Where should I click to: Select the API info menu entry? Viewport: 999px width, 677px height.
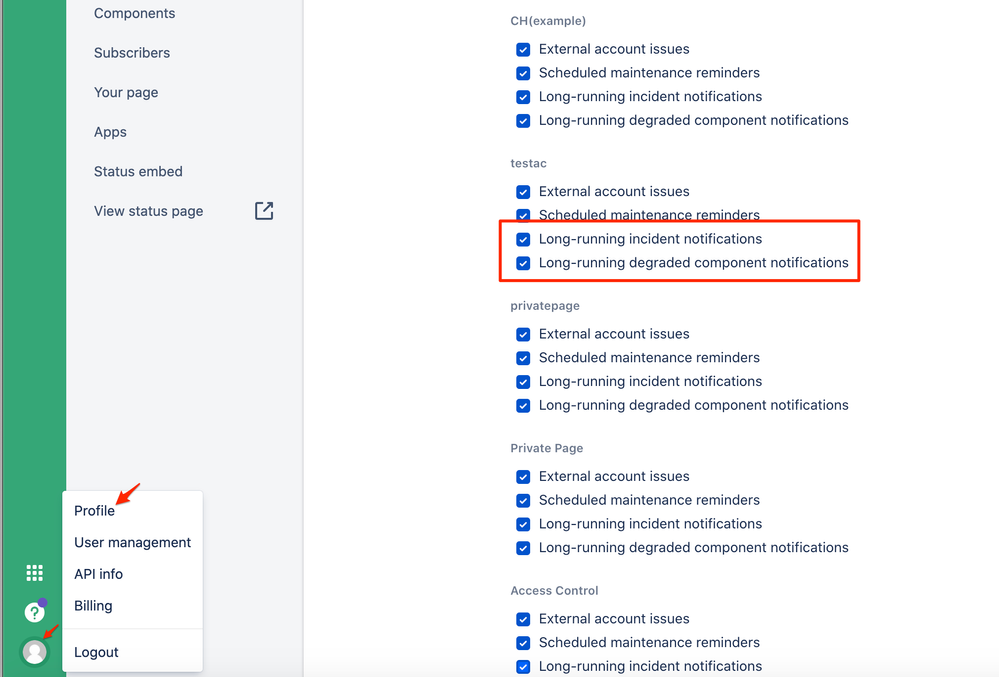[x=98, y=574]
